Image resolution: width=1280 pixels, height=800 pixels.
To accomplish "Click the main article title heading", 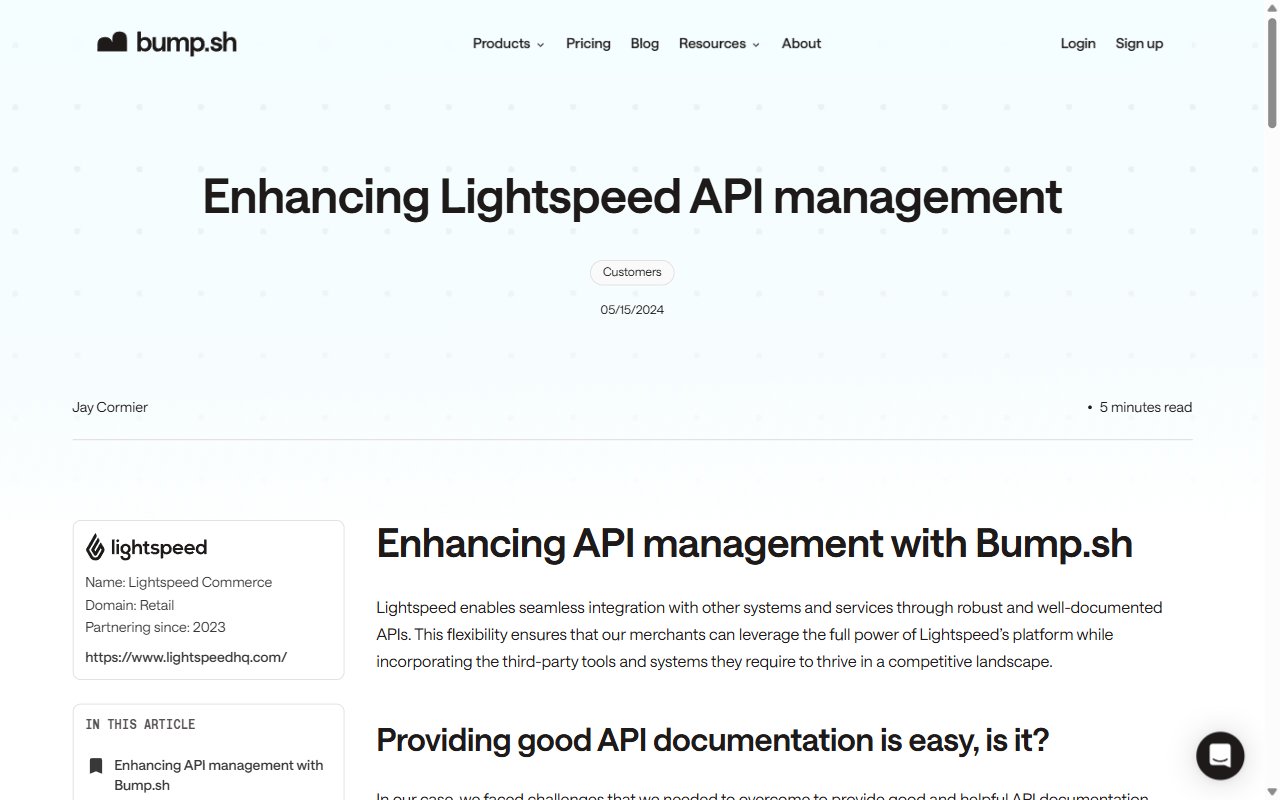I will pos(632,196).
